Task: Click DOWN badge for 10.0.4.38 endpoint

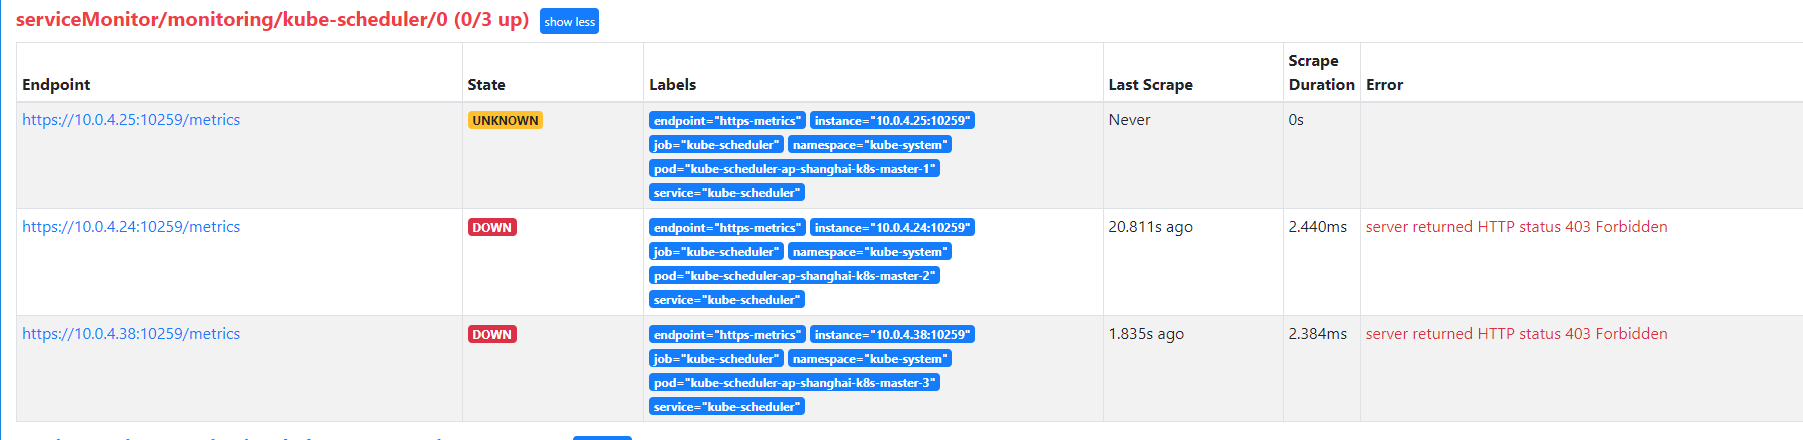Action: pyautogui.click(x=492, y=334)
